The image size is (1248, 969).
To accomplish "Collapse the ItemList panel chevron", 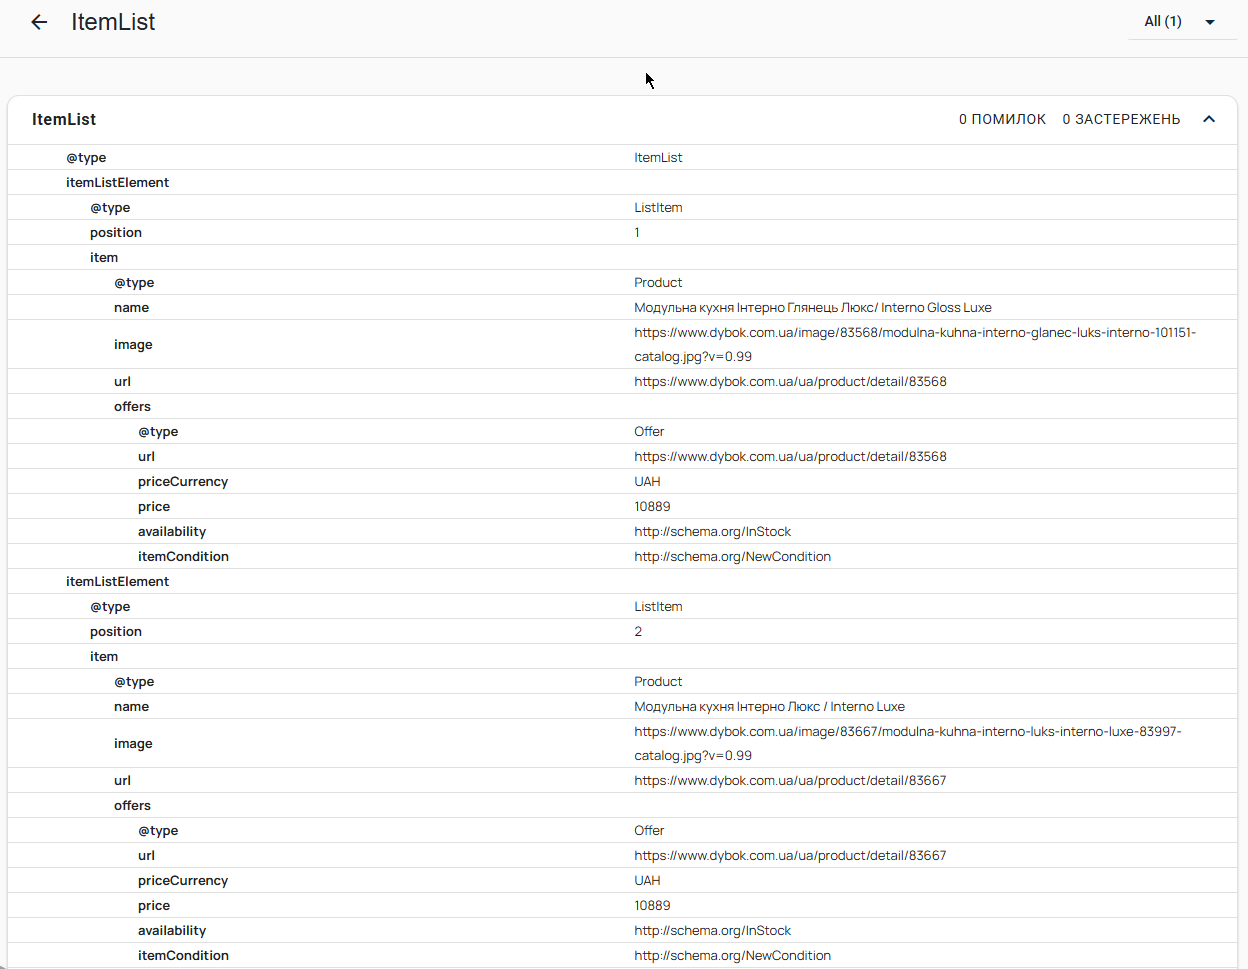I will (x=1209, y=119).
